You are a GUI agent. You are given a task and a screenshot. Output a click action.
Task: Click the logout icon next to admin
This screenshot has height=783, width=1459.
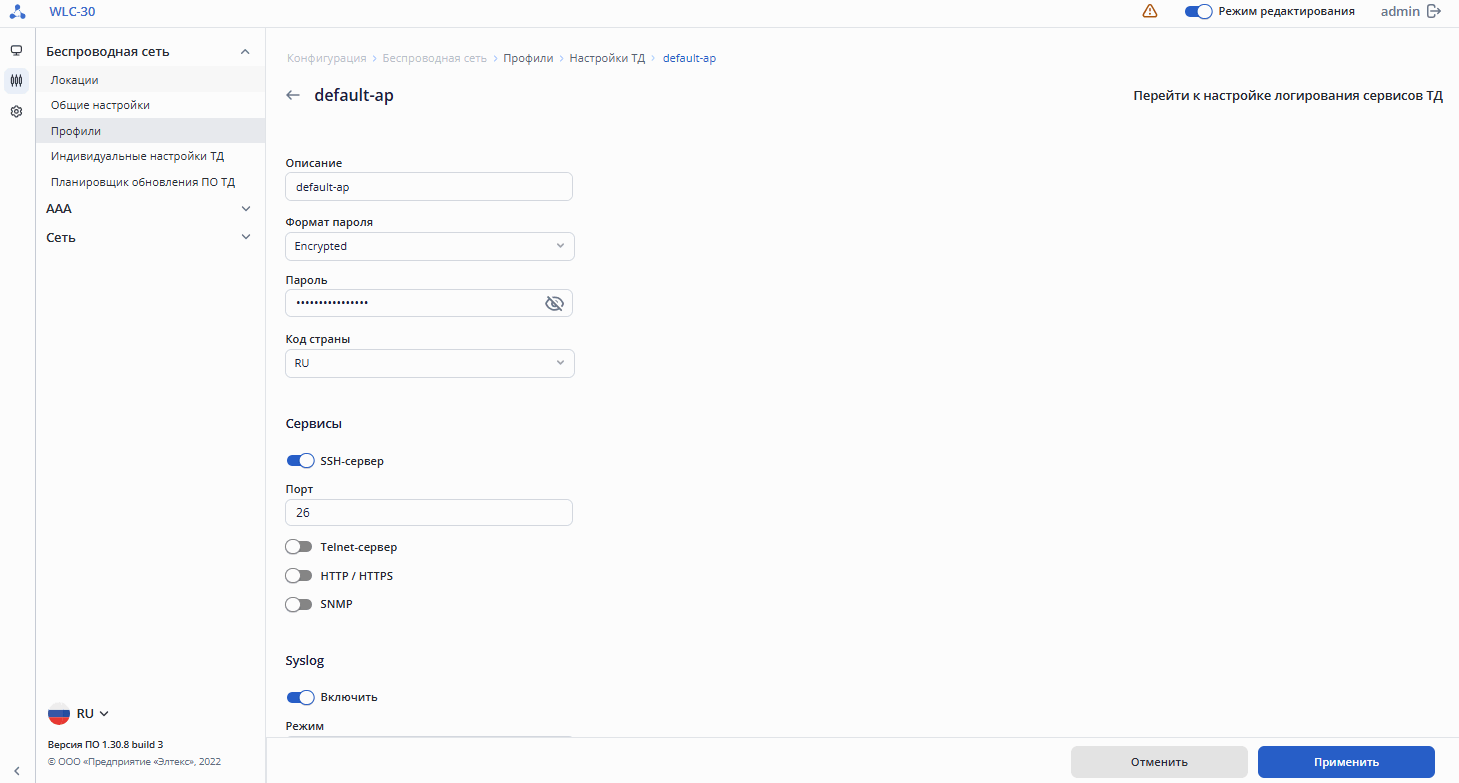tap(1434, 12)
